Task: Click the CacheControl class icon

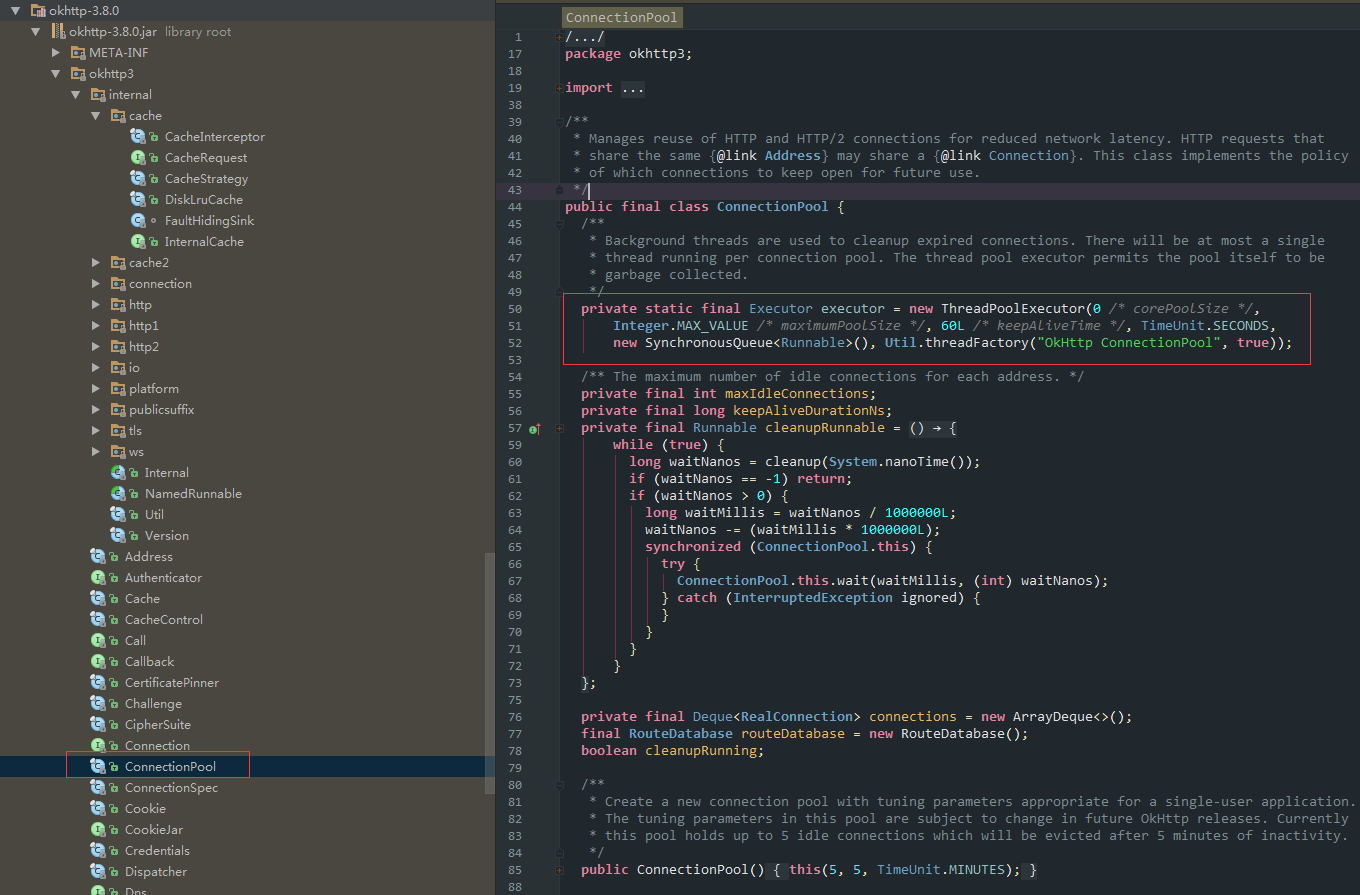Action: [98, 620]
